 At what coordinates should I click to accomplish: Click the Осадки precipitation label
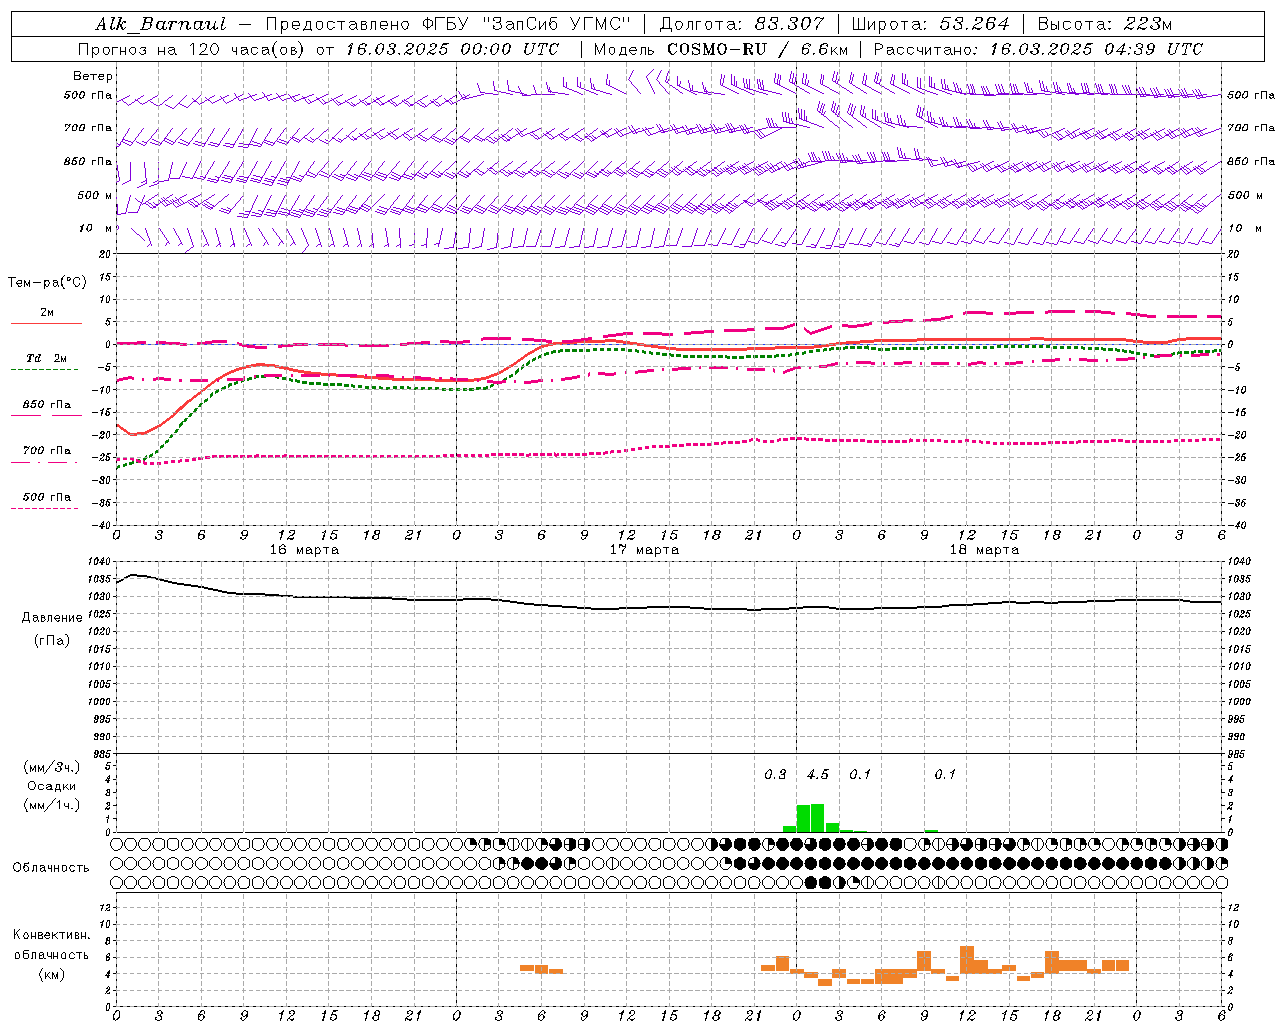coord(52,786)
